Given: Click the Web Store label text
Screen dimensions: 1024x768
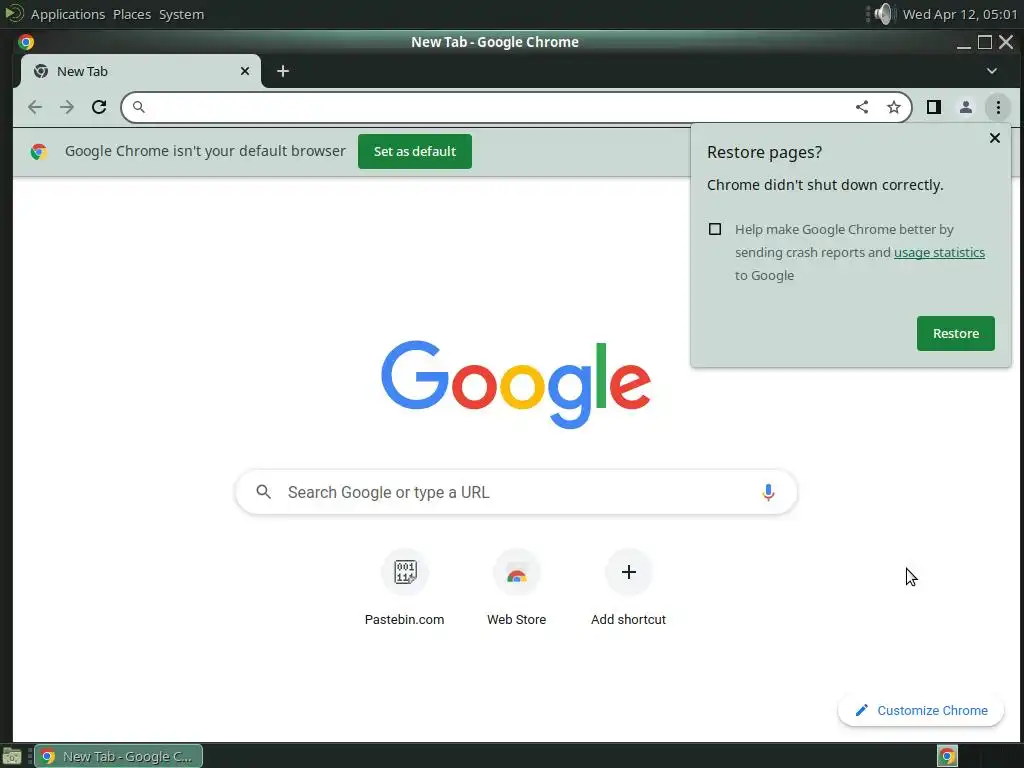Looking at the screenshot, I should pyautogui.click(x=517, y=620).
